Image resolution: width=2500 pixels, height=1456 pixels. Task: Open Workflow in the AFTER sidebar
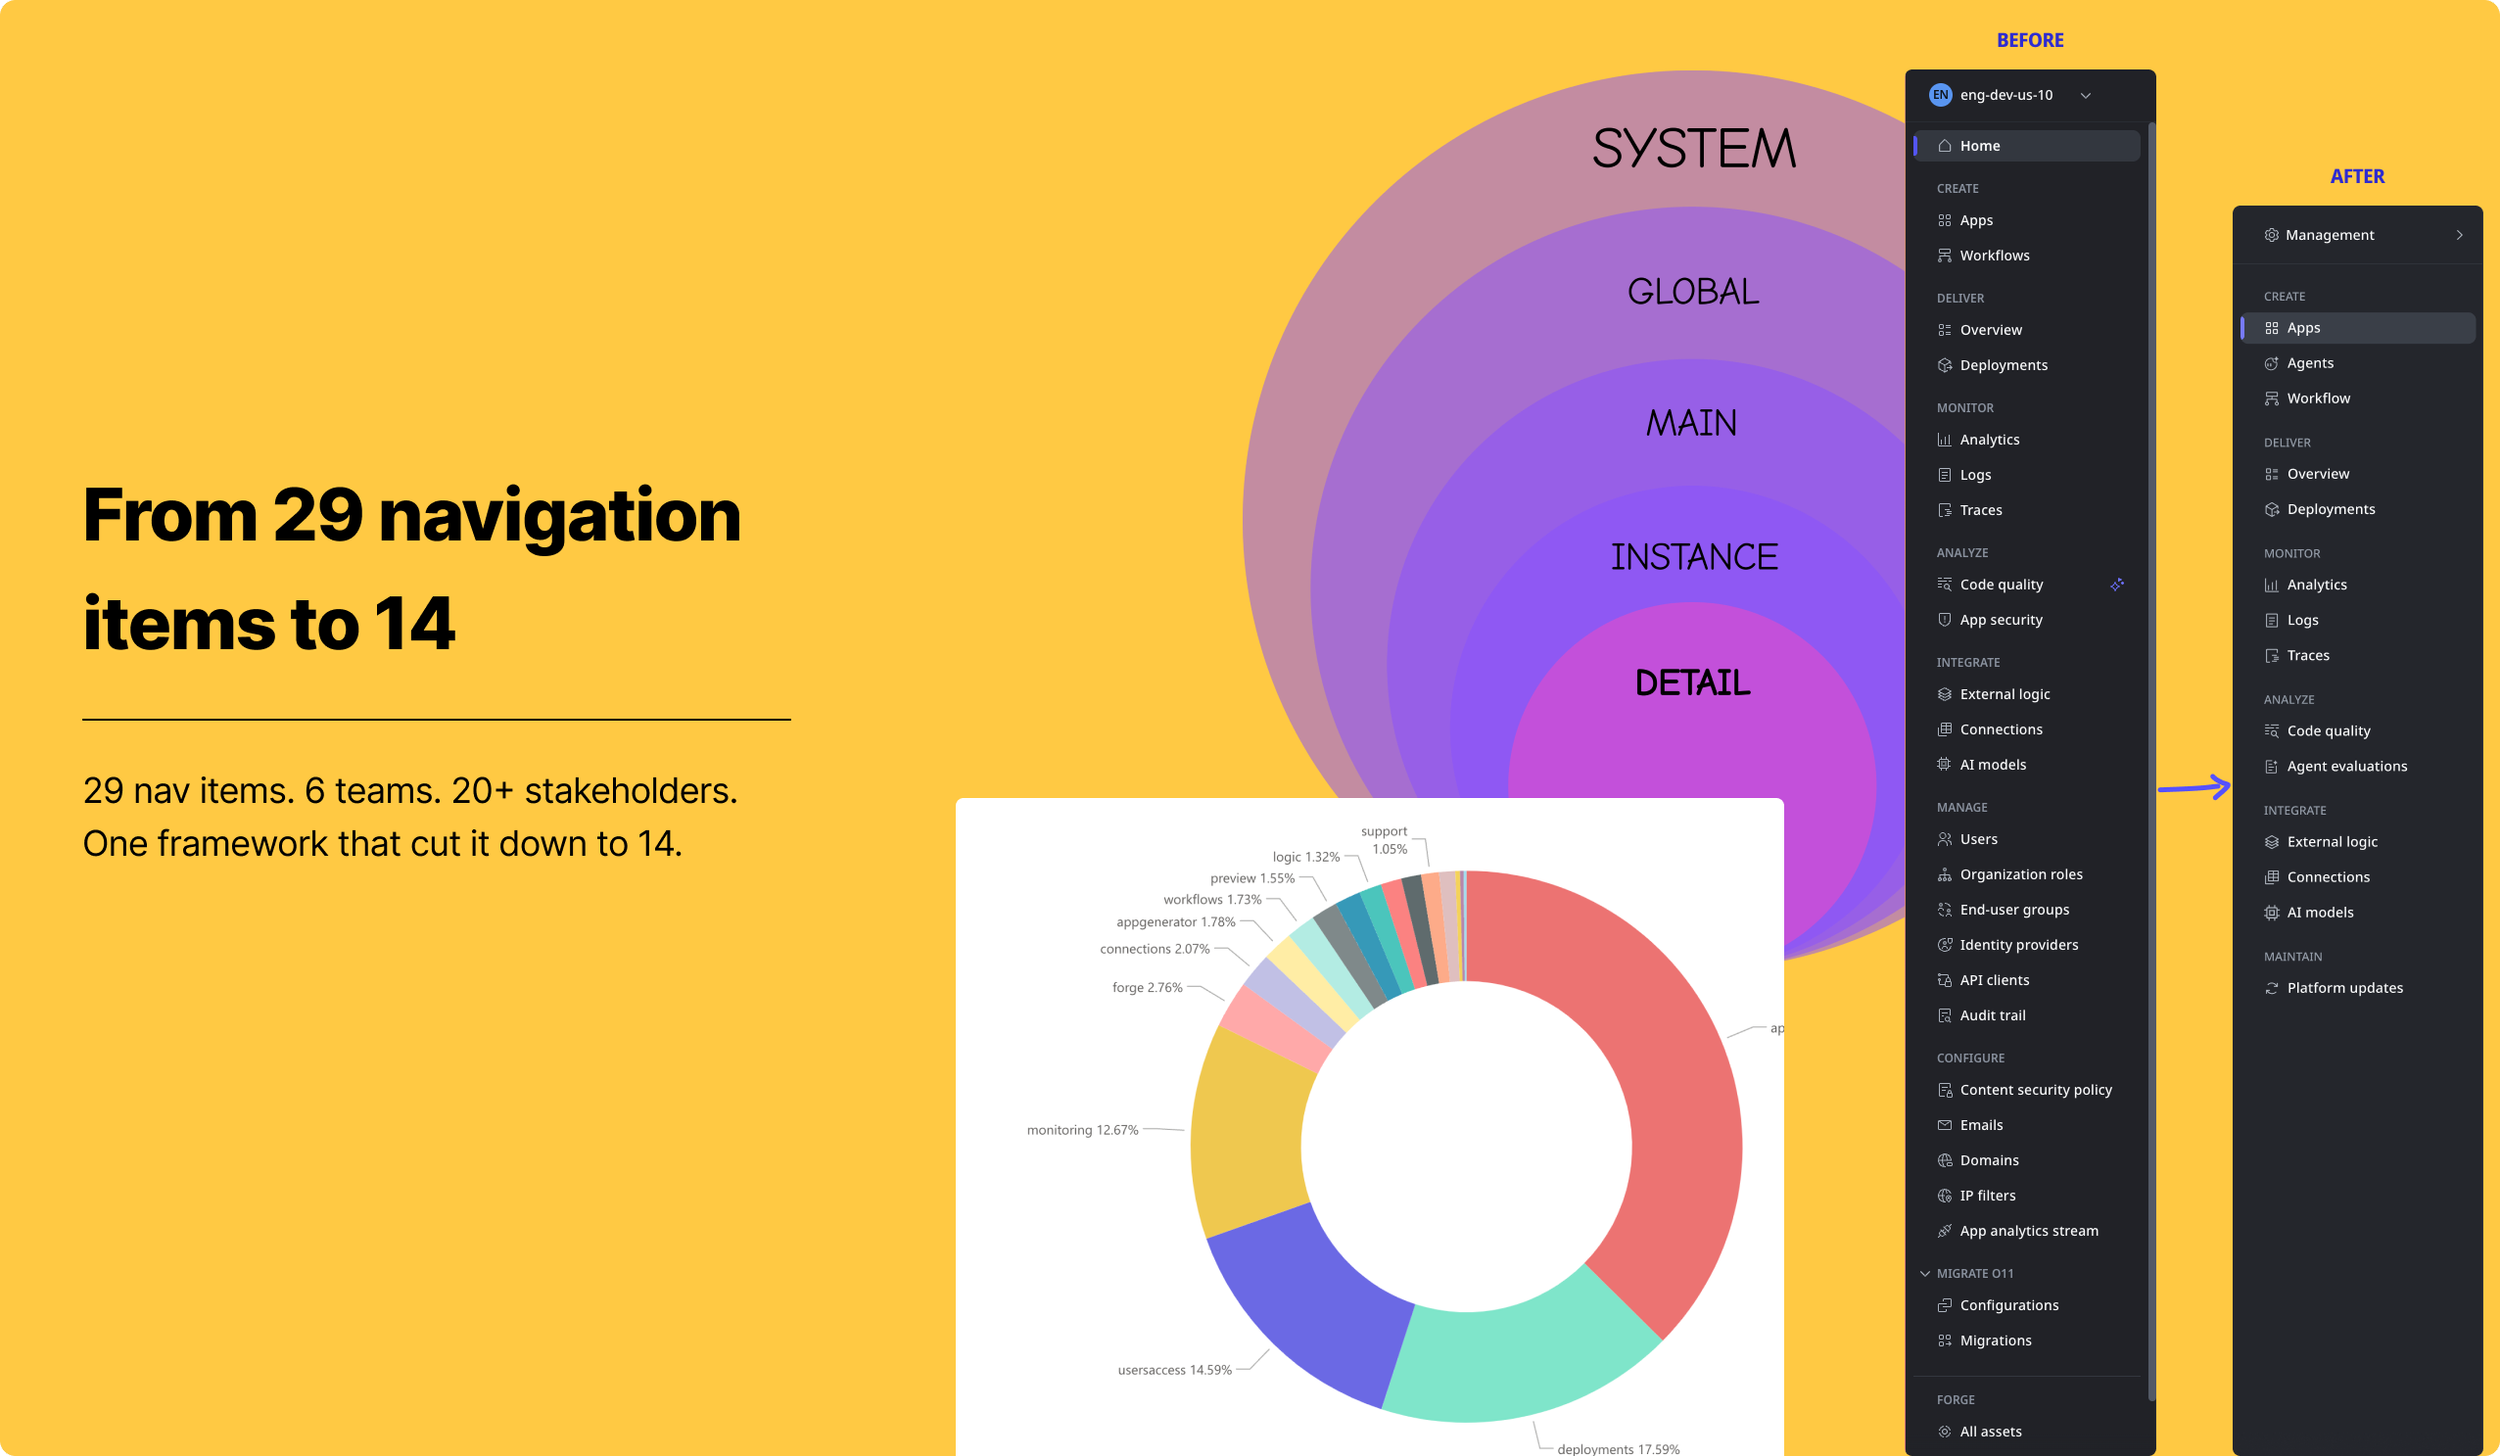coord(2318,399)
